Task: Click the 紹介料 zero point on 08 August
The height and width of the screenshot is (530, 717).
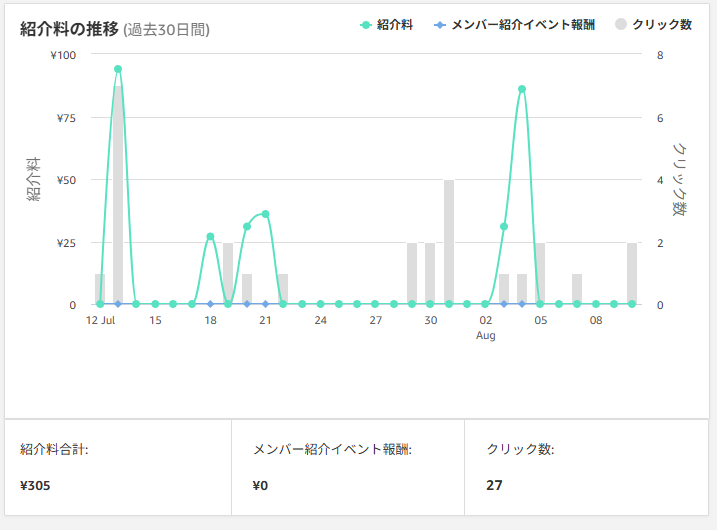Action: point(596,304)
